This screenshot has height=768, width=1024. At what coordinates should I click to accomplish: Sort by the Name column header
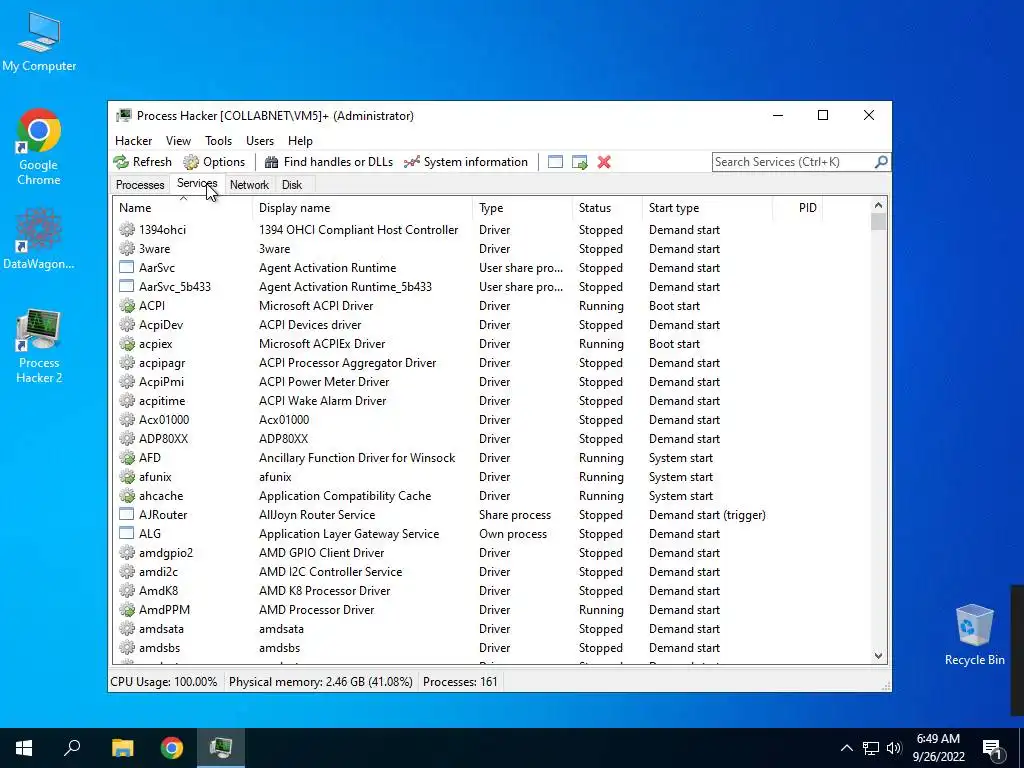(x=182, y=208)
